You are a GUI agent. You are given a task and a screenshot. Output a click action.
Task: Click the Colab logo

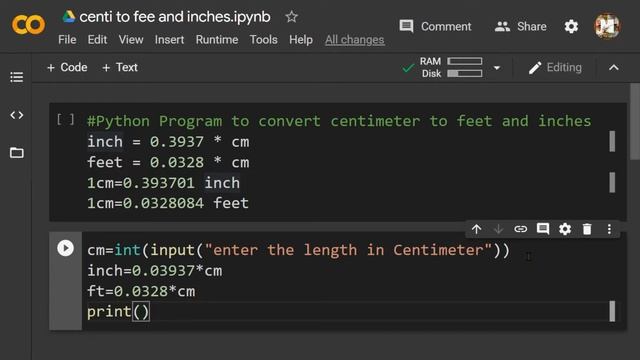point(28,25)
